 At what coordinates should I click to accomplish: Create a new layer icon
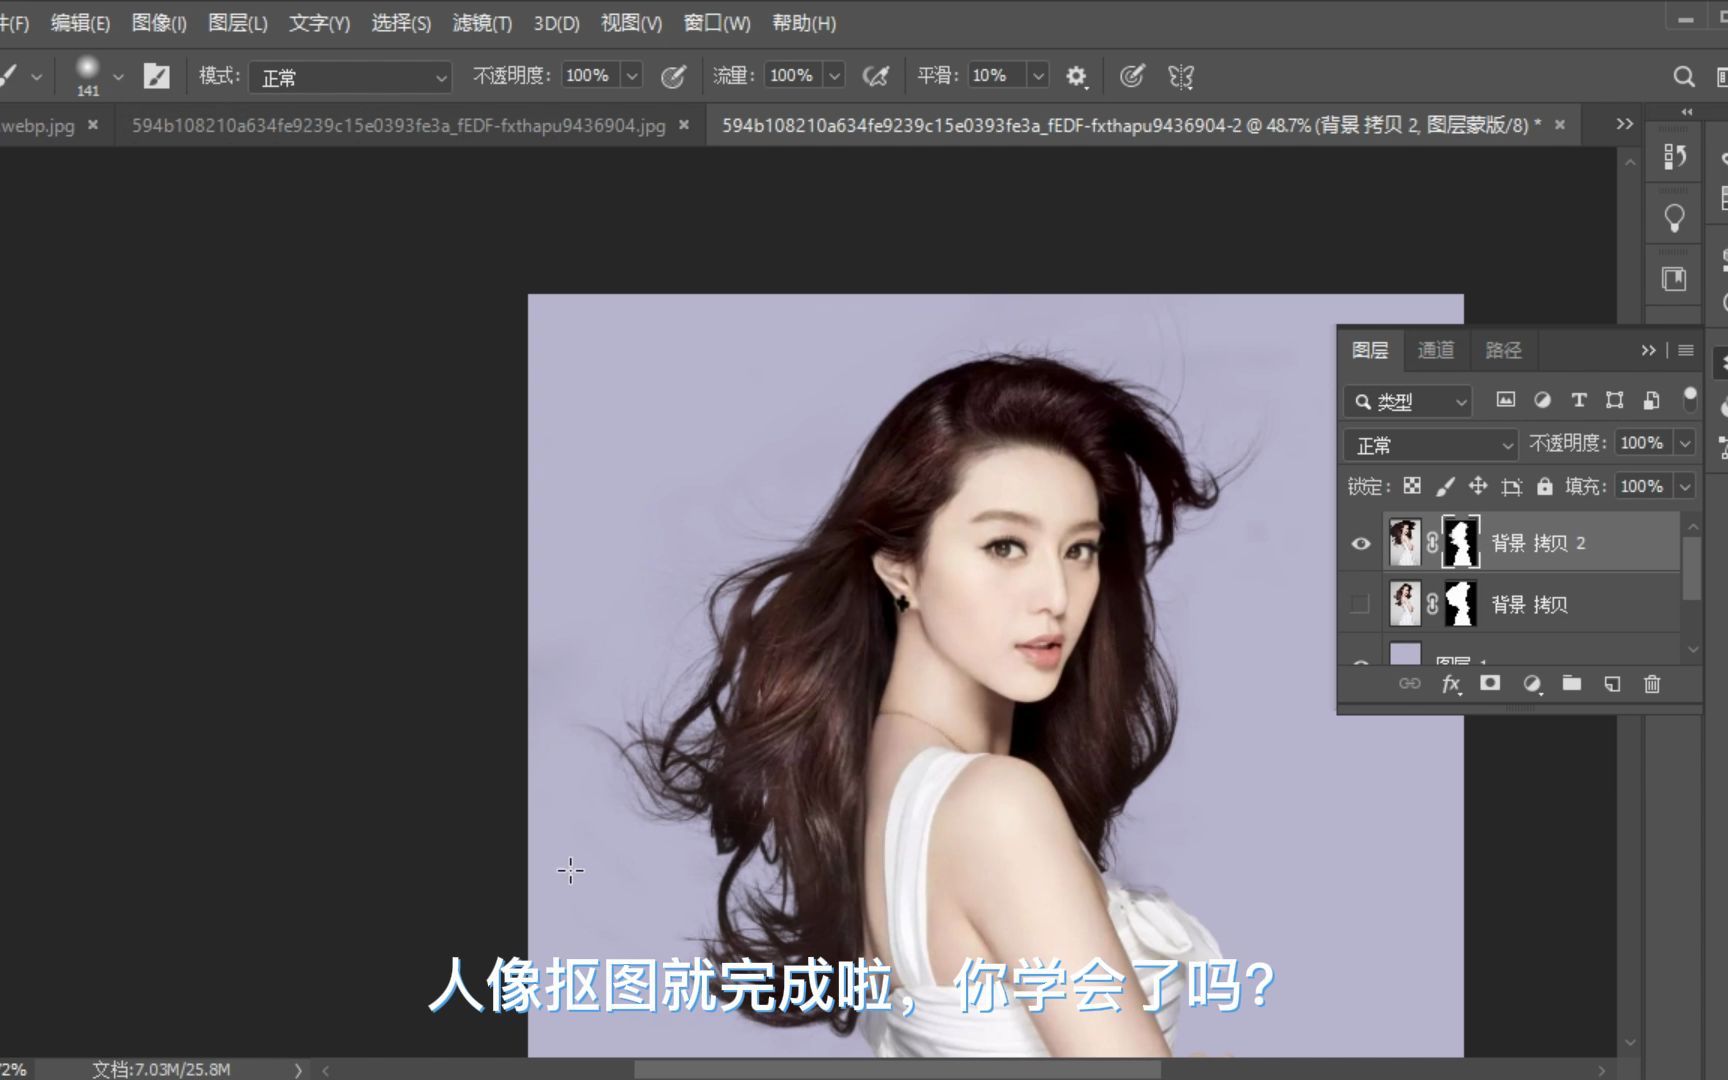(1612, 683)
